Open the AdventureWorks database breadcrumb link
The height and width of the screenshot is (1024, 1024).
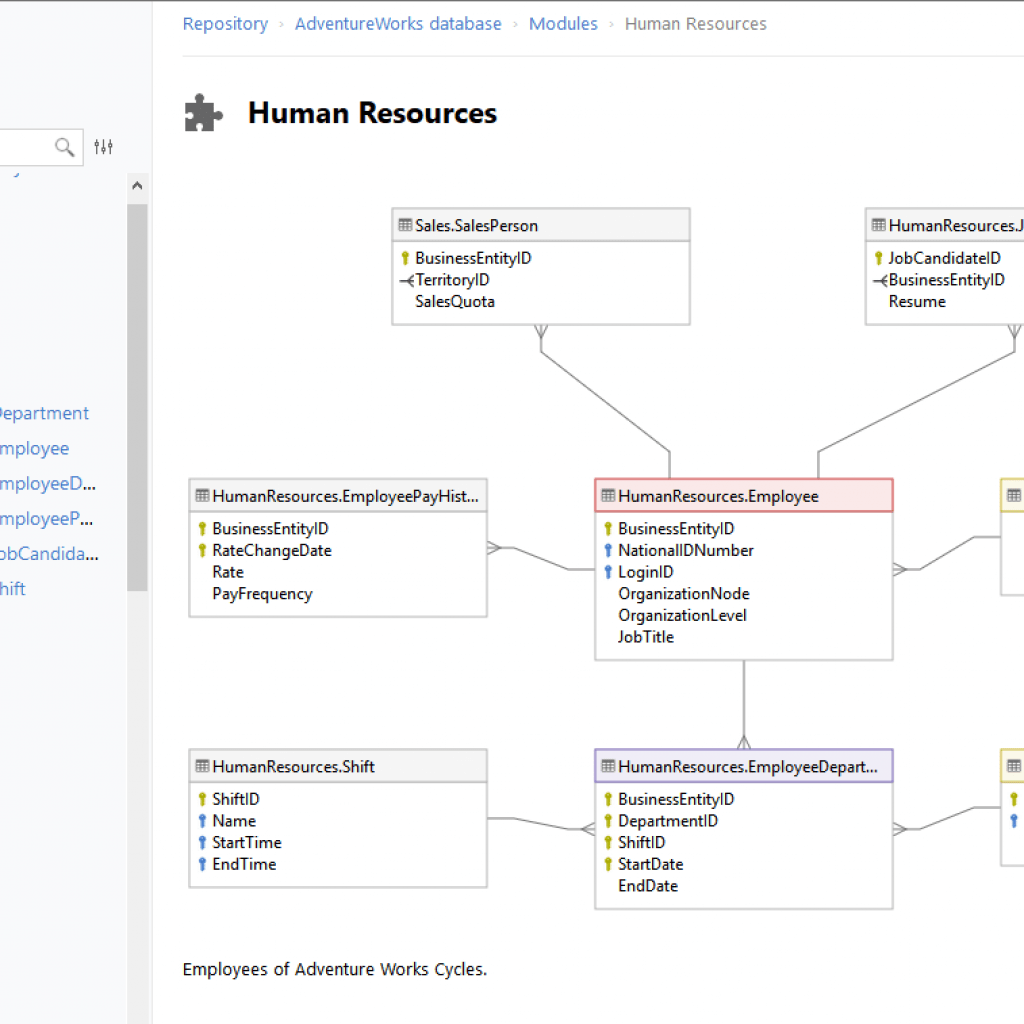398,23
